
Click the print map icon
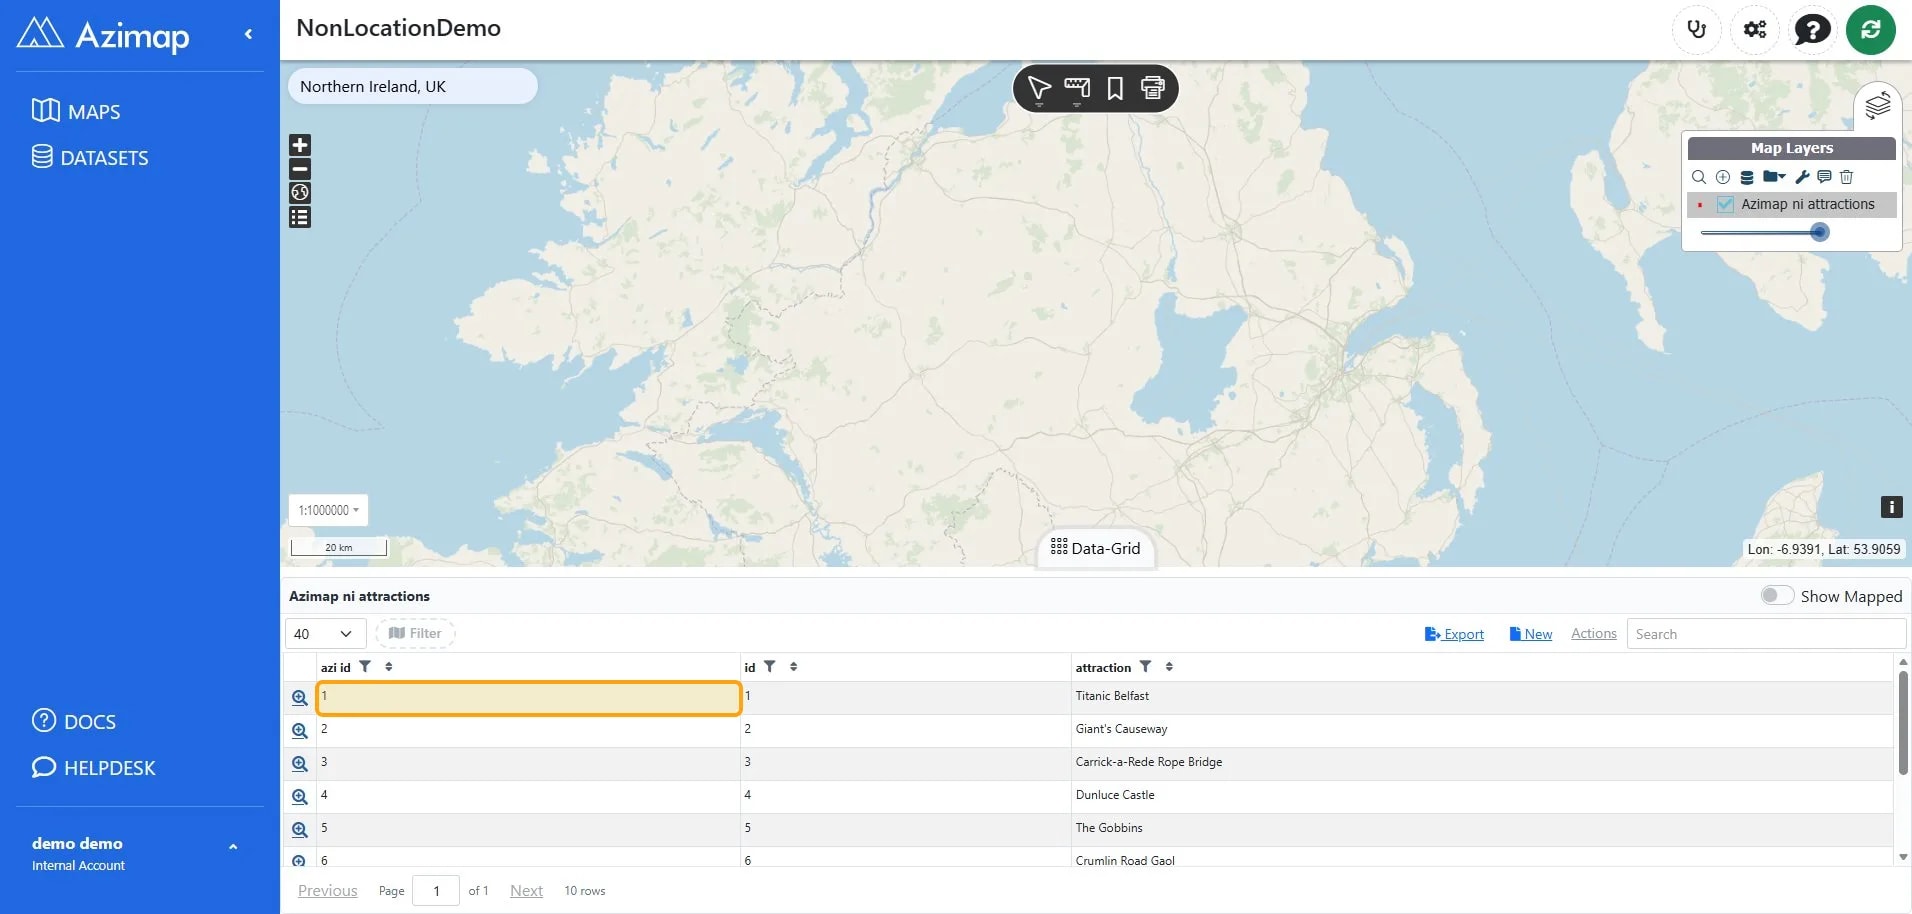[x=1153, y=88]
